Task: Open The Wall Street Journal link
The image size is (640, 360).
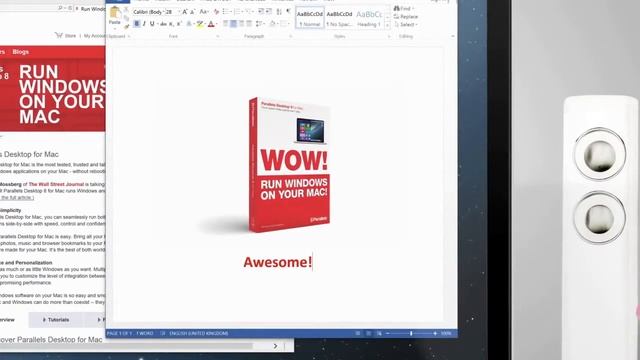Action: pyautogui.click(x=56, y=184)
